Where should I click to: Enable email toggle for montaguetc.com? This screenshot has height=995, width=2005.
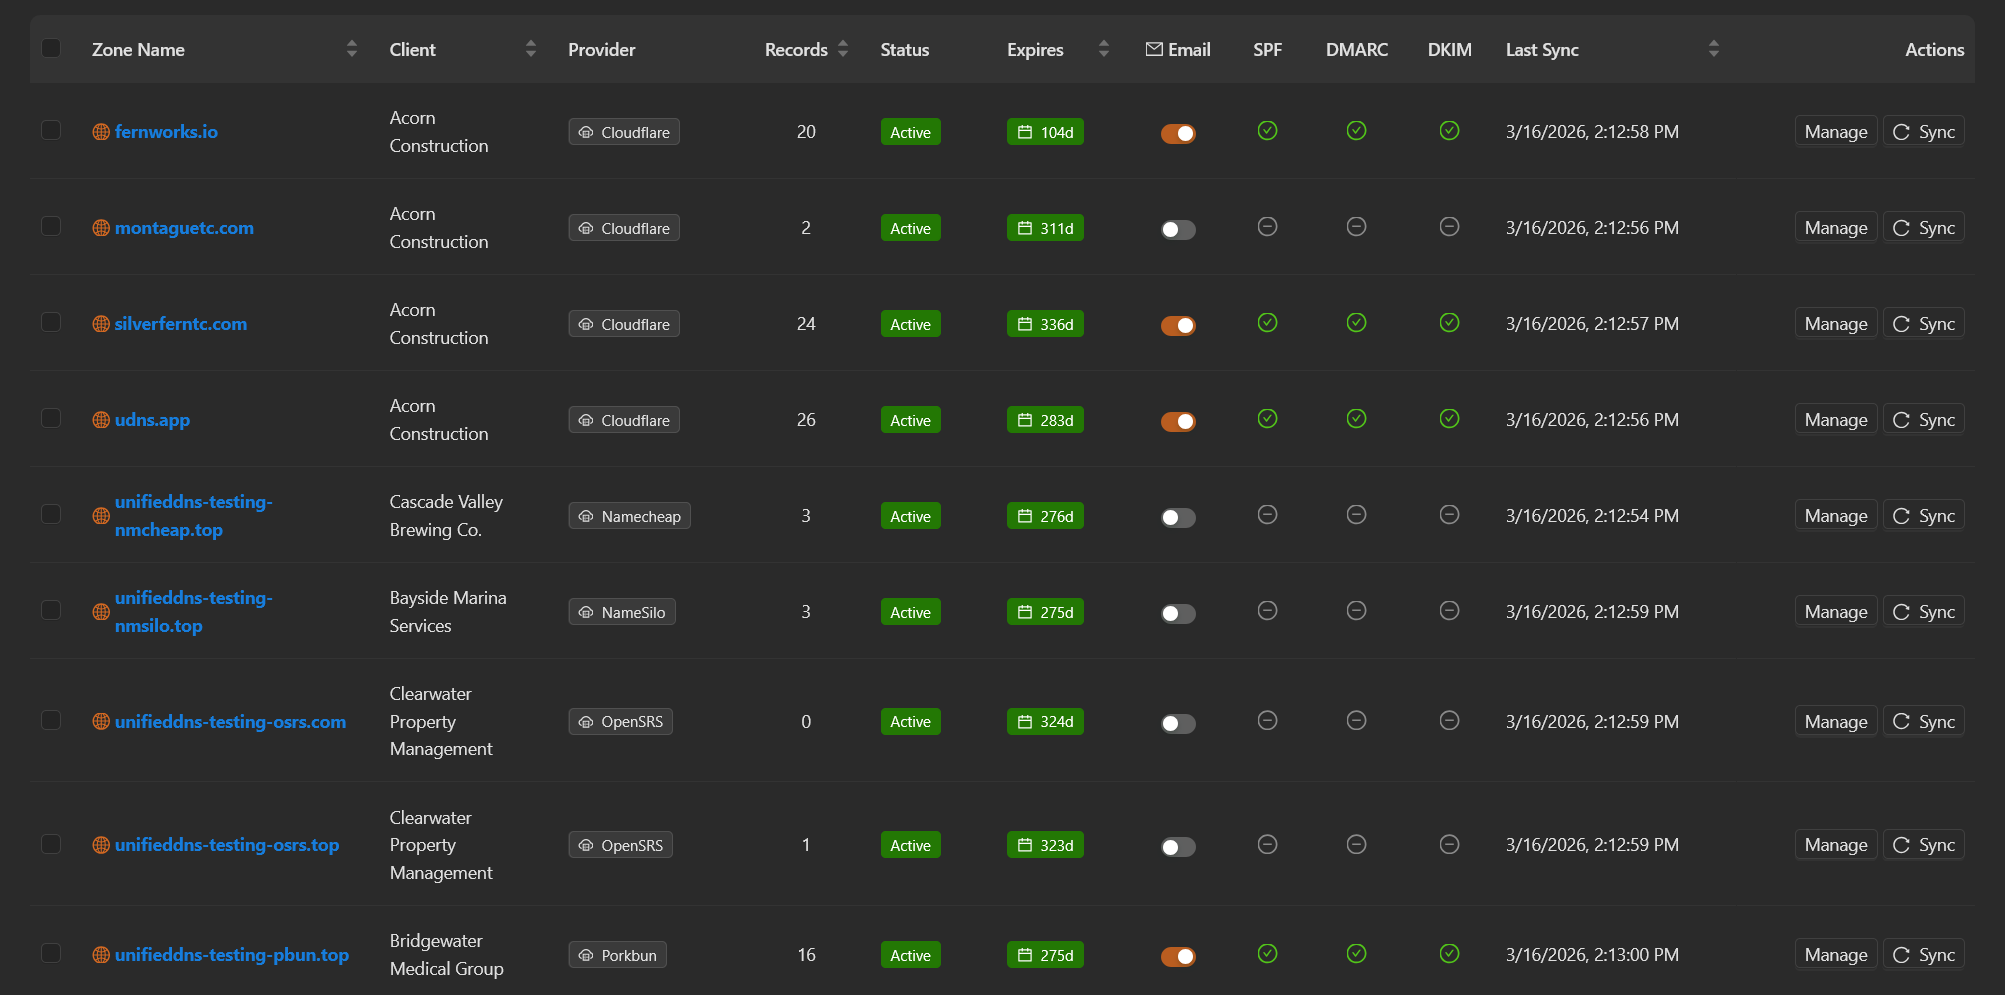click(1178, 229)
